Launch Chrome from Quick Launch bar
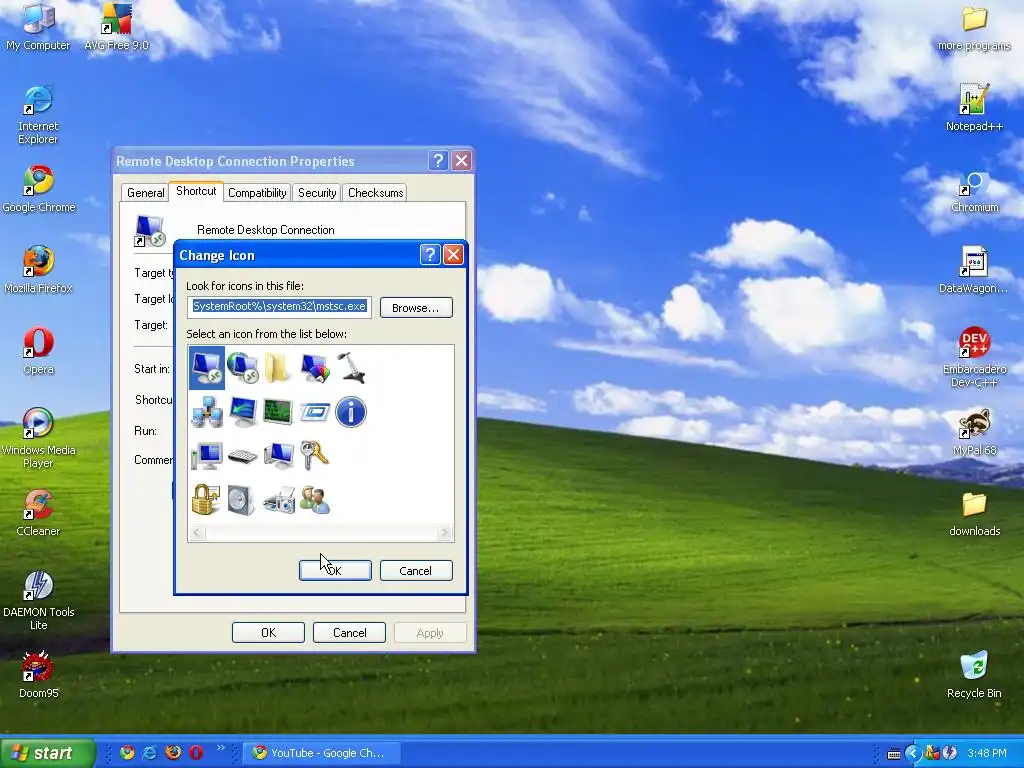This screenshot has width=1024, height=768. click(x=127, y=752)
